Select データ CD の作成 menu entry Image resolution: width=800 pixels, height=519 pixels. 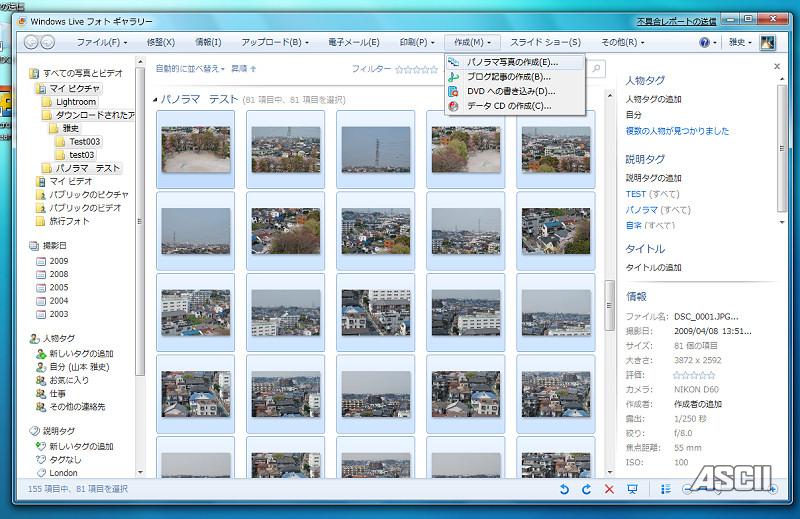pos(508,106)
